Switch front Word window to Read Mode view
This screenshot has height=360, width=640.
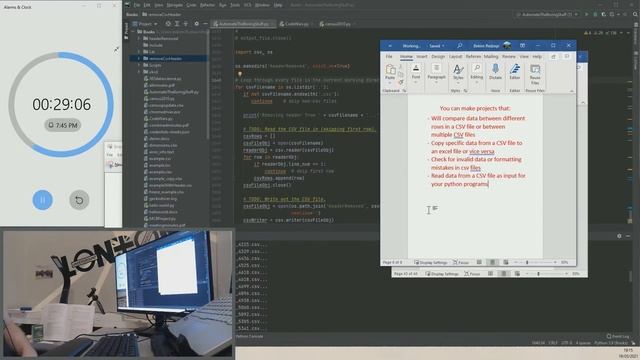(479, 262)
